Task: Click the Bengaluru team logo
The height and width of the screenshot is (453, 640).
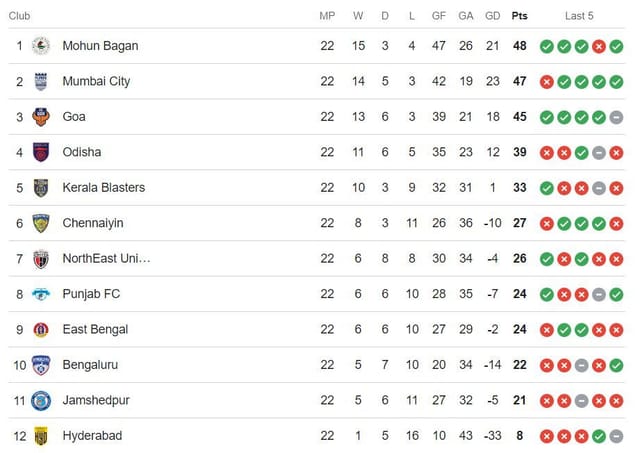Action: [41, 365]
